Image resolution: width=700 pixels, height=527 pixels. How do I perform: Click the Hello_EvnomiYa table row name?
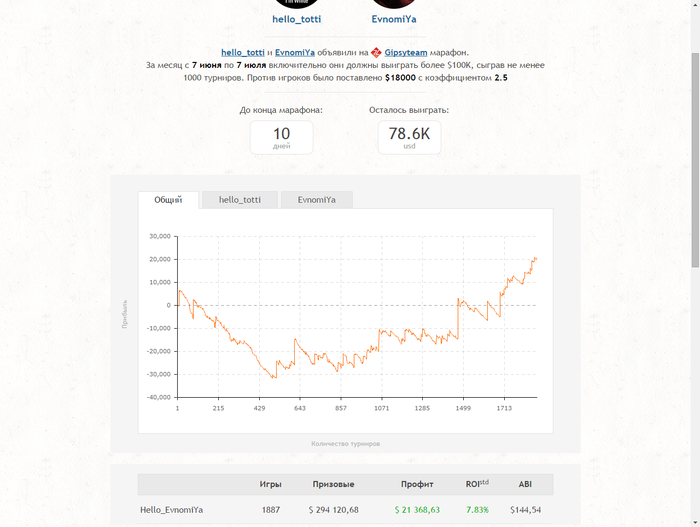[171, 510]
